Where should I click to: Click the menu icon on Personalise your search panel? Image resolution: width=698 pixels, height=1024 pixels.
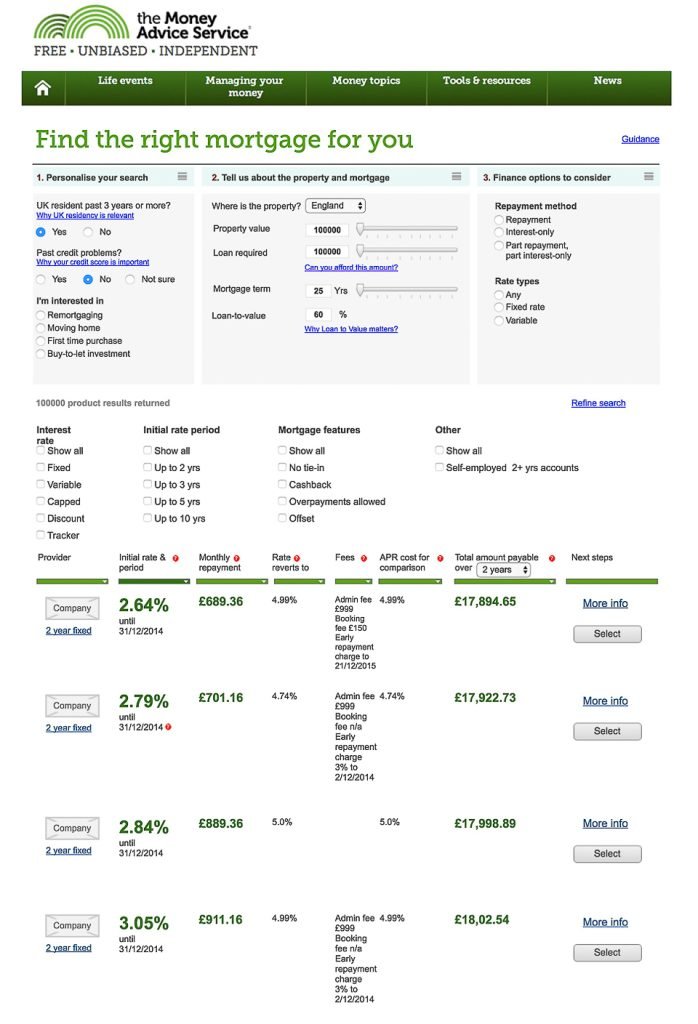(x=182, y=177)
